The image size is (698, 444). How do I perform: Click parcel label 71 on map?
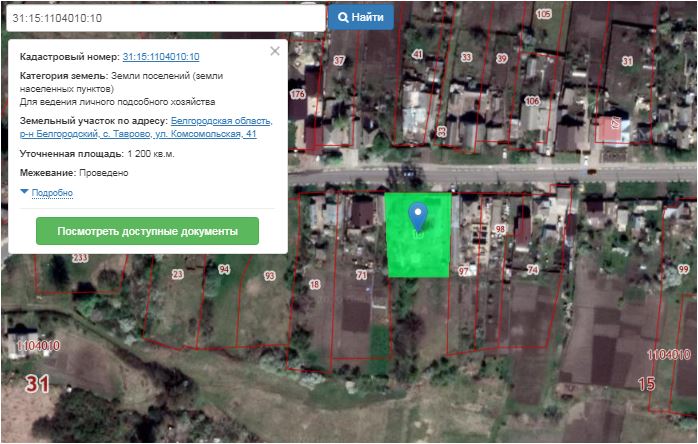[x=361, y=275]
